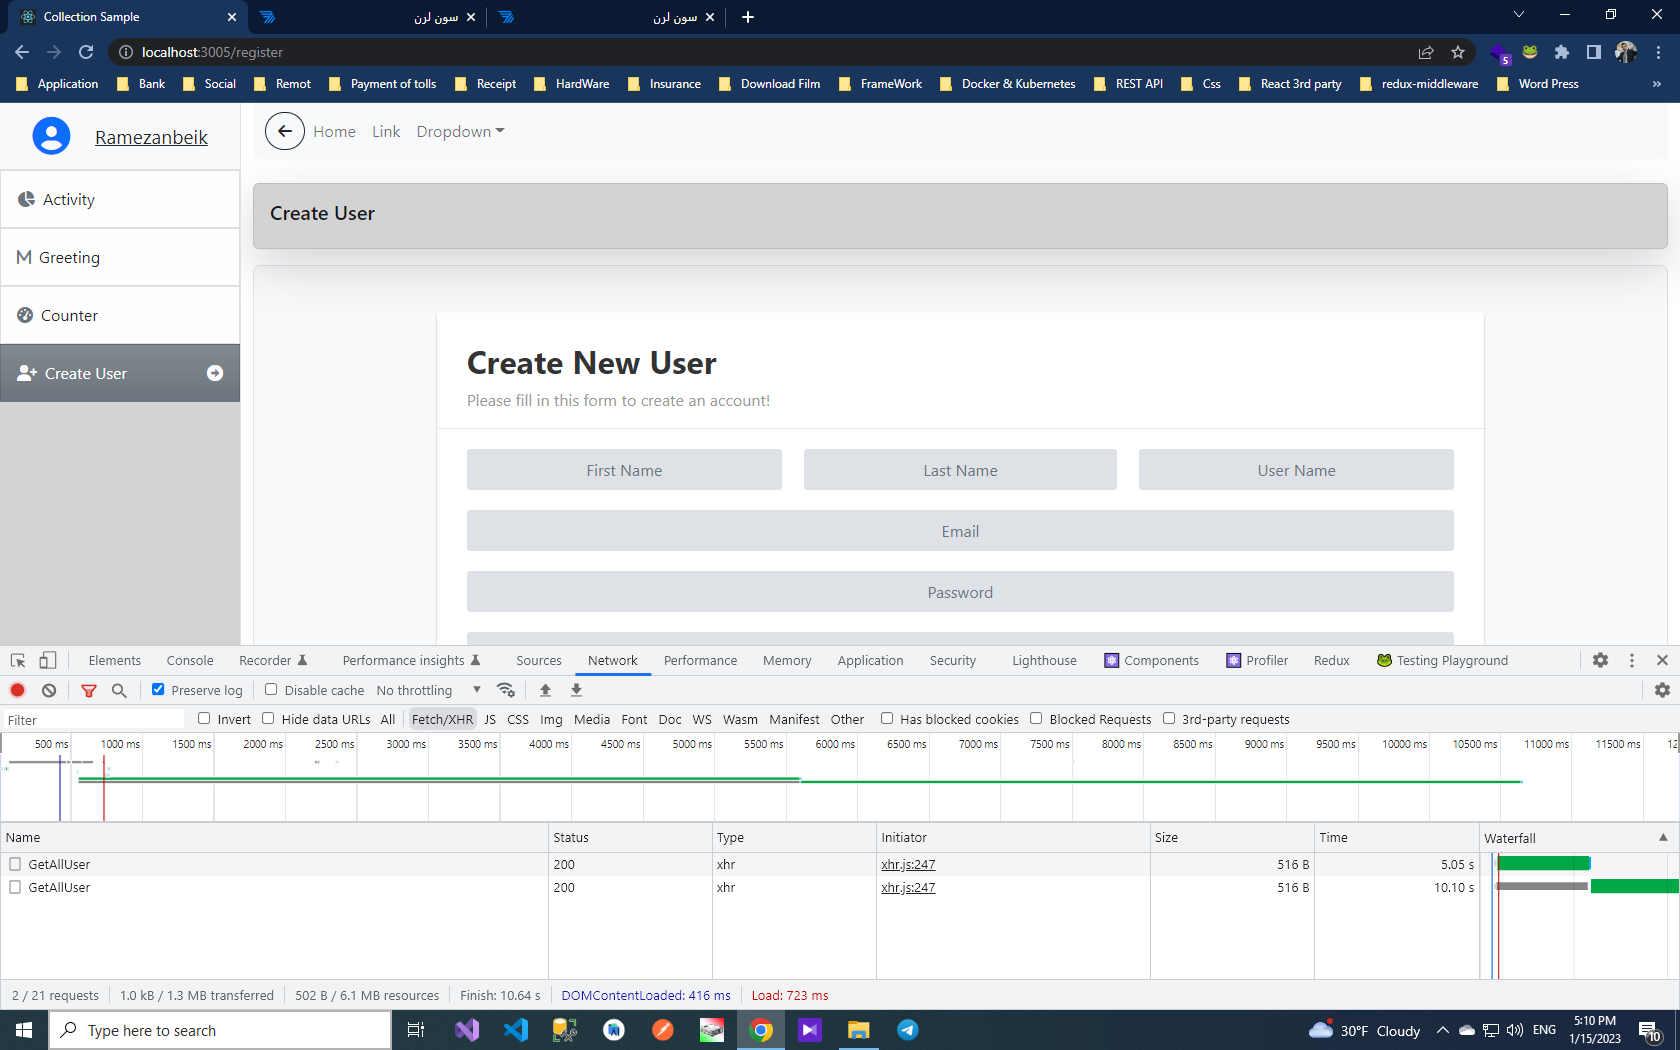Open the browser extensions puzzle icon
The width and height of the screenshot is (1680, 1050).
[x=1562, y=52]
